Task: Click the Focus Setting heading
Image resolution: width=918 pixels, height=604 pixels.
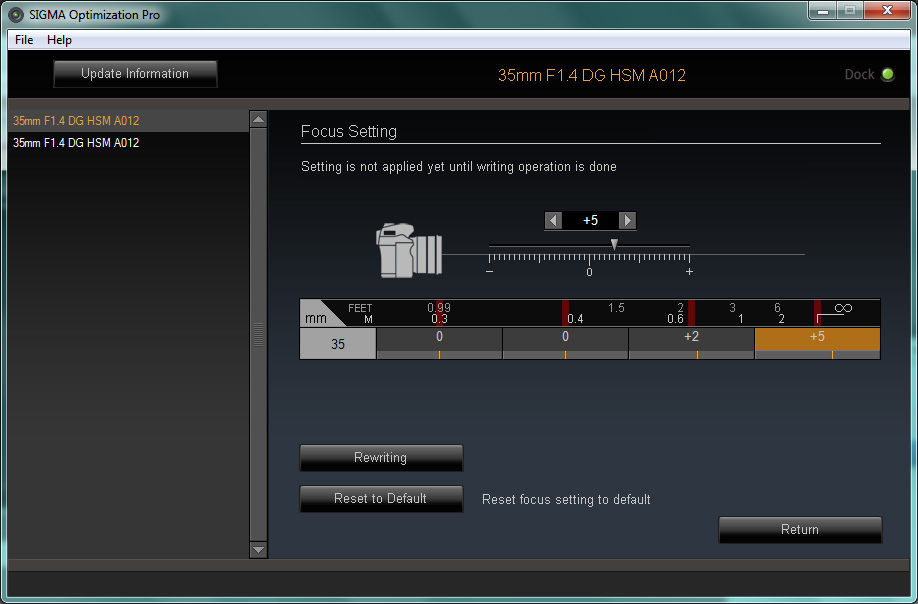Action: [x=348, y=131]
